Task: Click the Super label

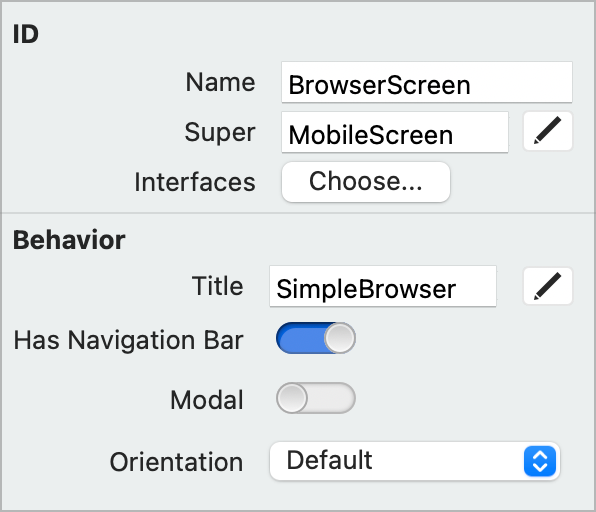Action: [x=220, y=133]
